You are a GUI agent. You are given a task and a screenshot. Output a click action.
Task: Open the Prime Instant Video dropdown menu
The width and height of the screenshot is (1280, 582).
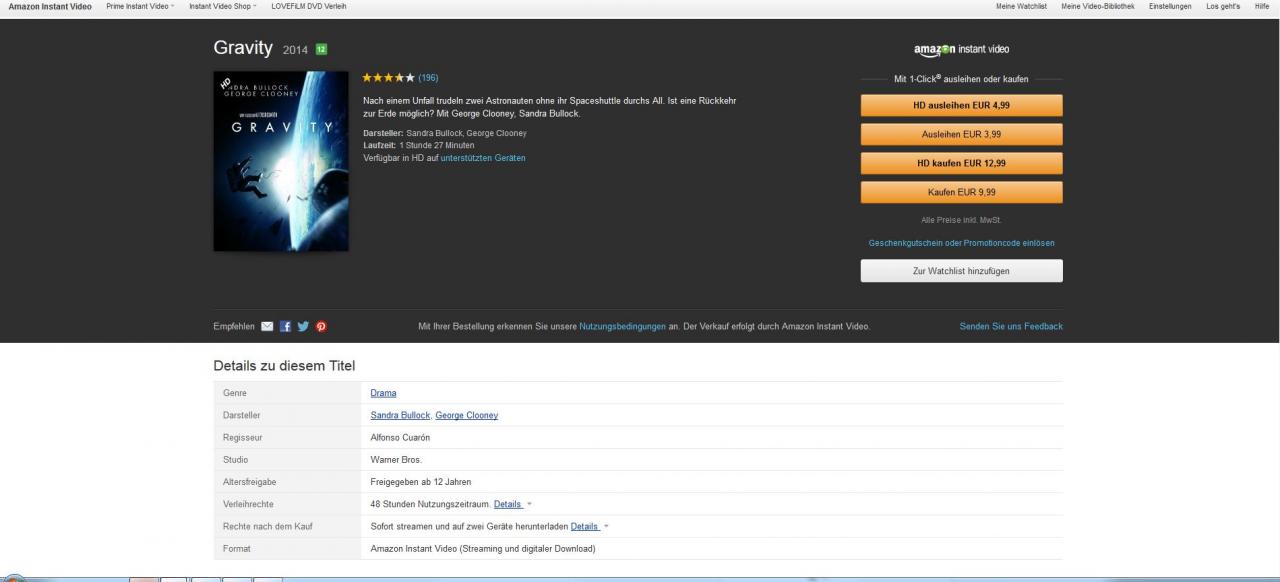click(140, 7)
